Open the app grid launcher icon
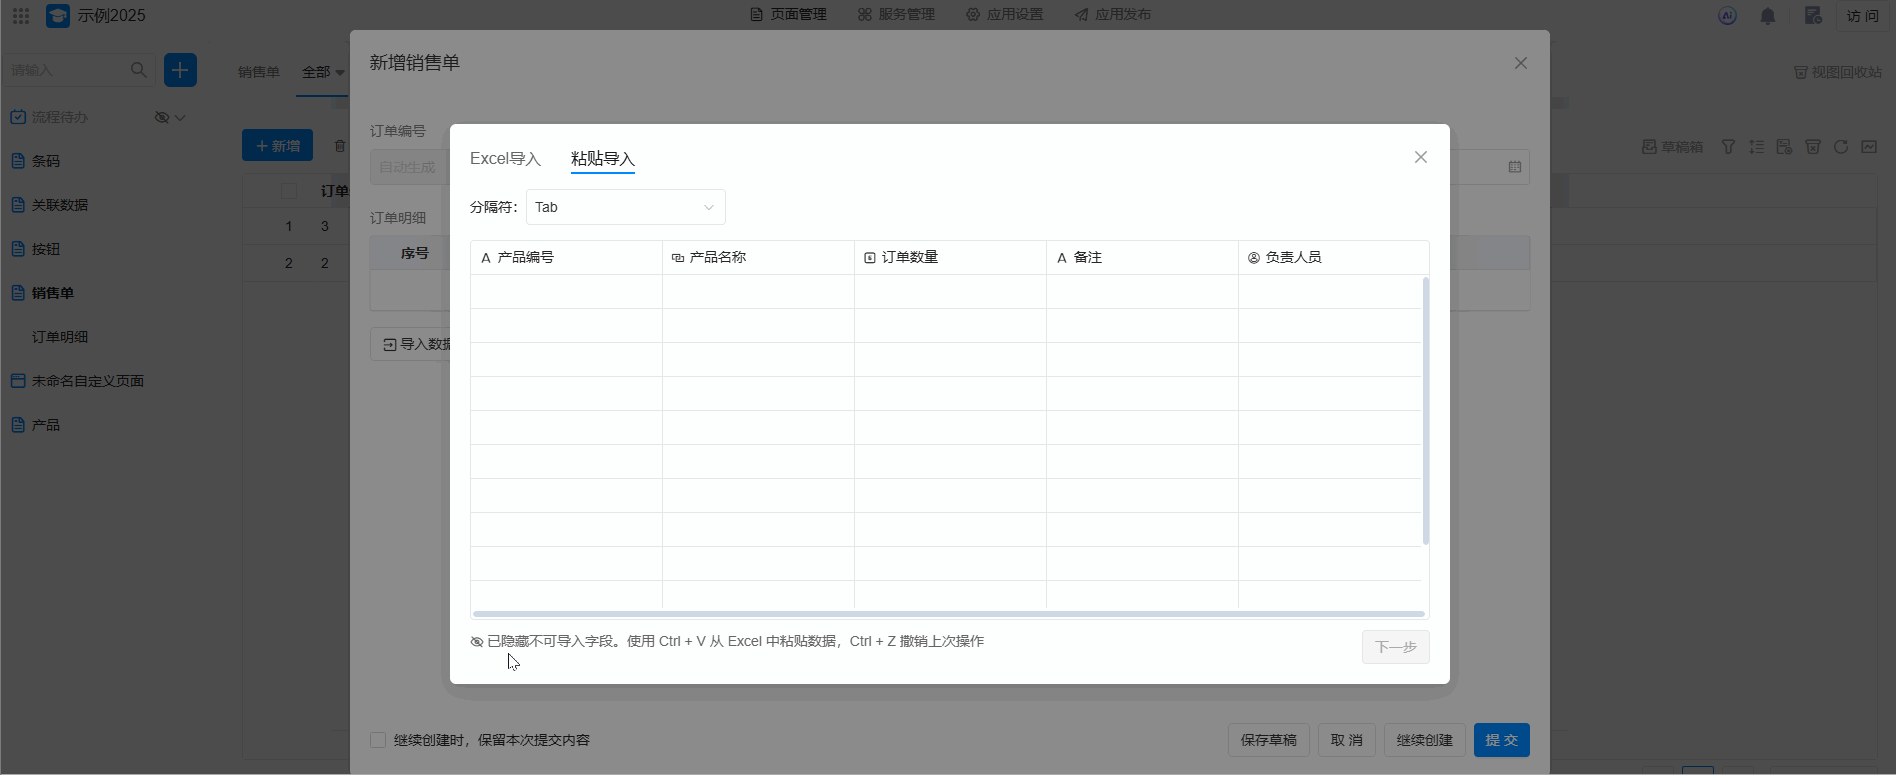The height and width of the screenshot is (775, 1896). coord(21,16)
